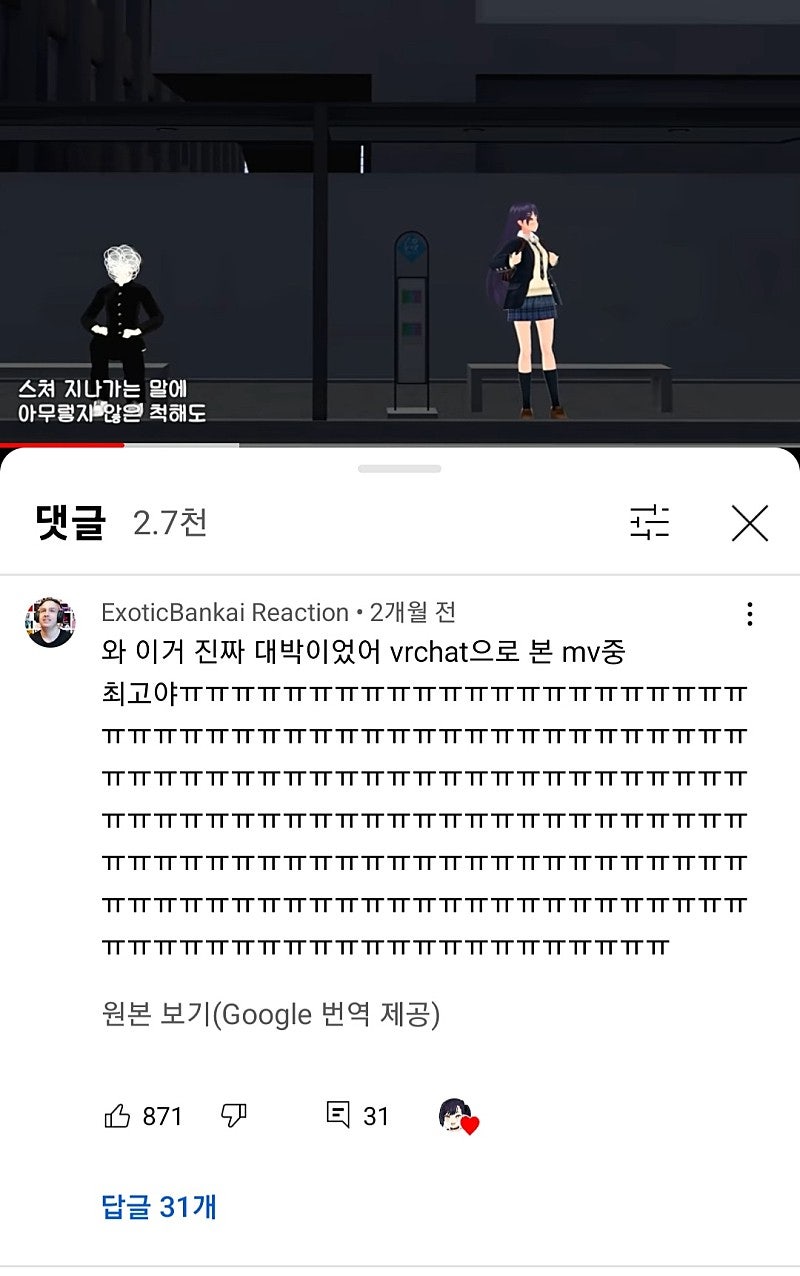The width and height of the screenshot is (800, 1276).
Task: Open the ExoticBankai Reaction channel name
Action: coord(225,612)
